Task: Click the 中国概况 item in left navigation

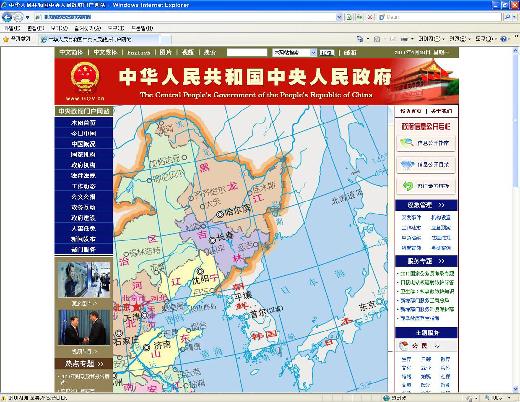Action: coord(83,144)
